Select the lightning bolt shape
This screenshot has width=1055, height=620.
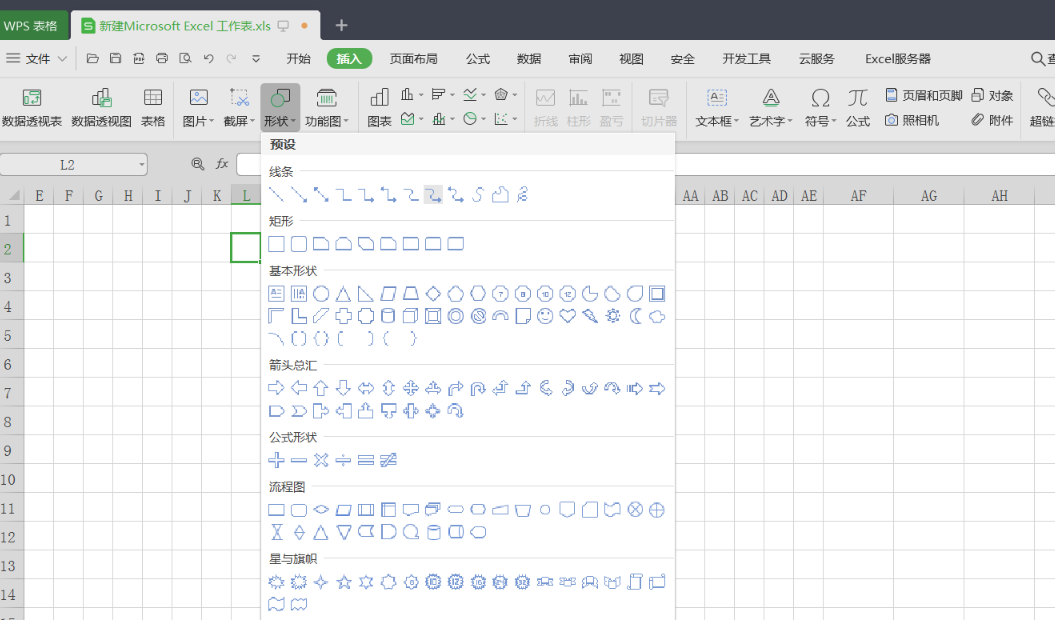click(590, 316)
